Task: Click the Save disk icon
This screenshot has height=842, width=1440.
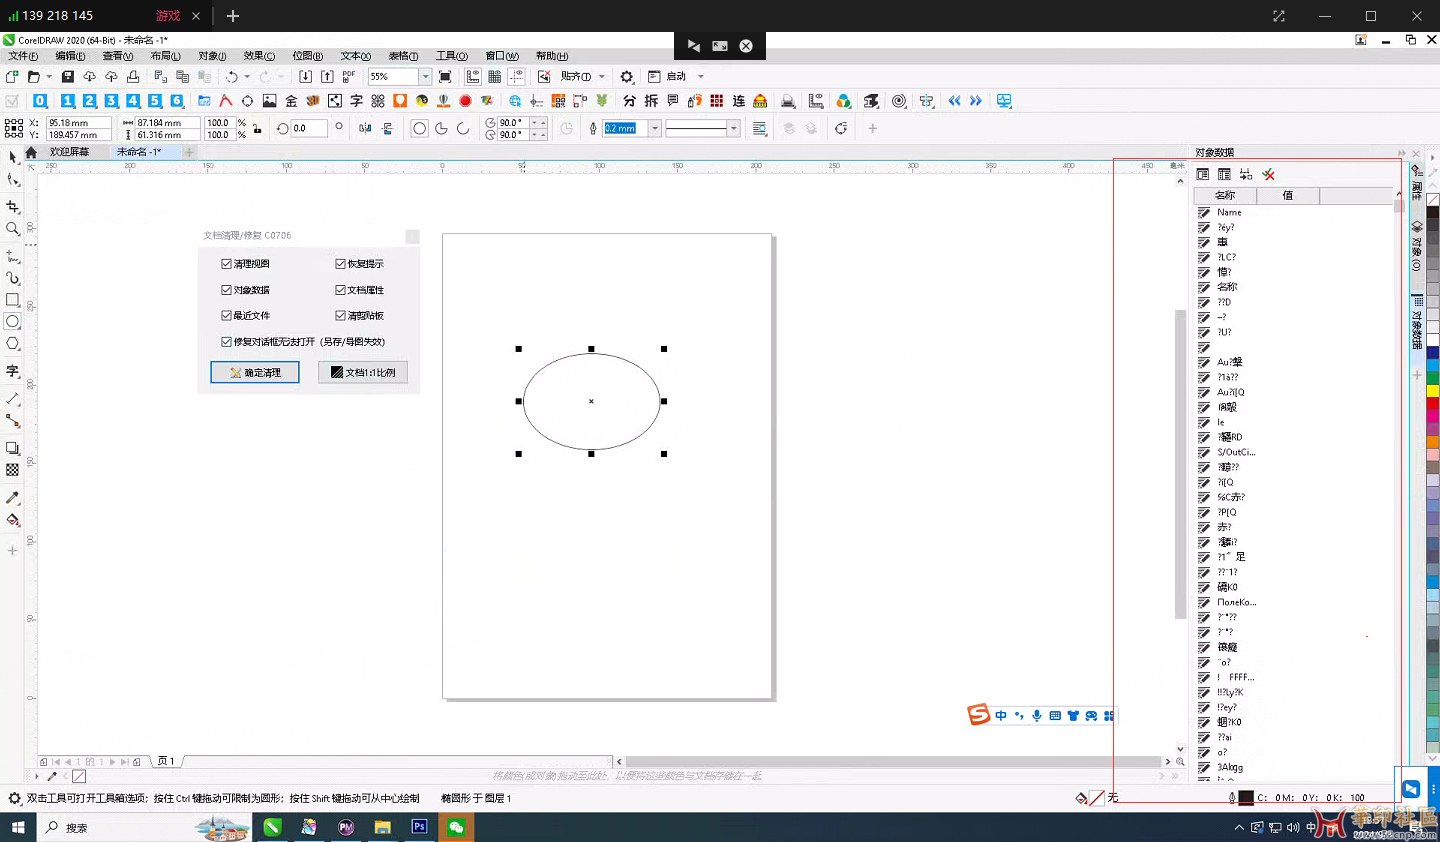Action: click(x=68, y=76)
